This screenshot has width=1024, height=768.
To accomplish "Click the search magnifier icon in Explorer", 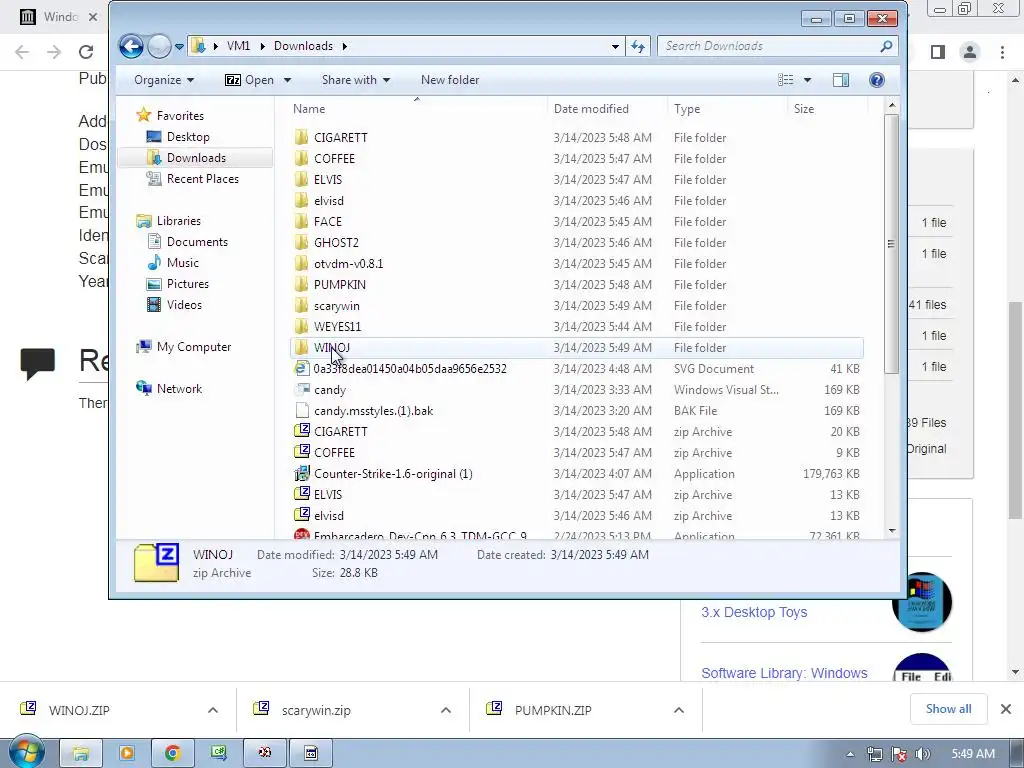I will 886,46.
